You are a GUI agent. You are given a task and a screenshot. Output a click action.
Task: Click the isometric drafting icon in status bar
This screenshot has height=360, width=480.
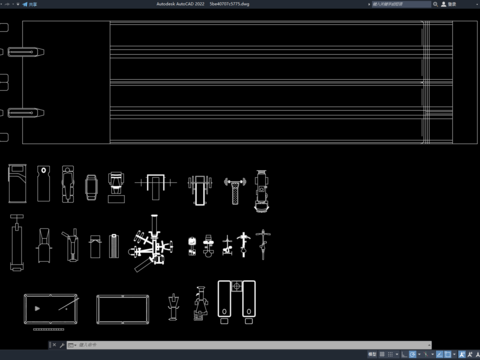[426, 354]
